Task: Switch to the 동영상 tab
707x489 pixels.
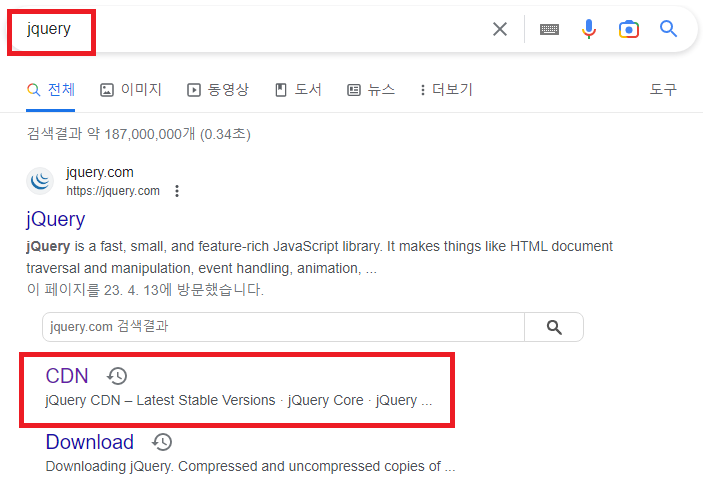Action: coord(218,90)
